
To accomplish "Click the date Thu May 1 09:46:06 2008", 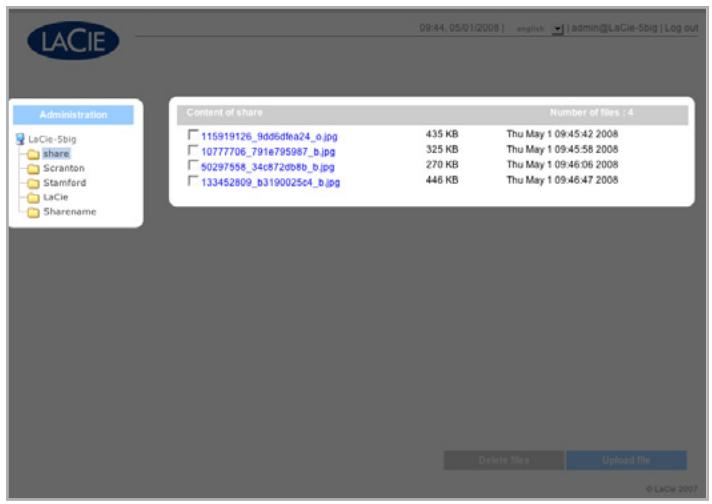I will [x=562, y=164].
